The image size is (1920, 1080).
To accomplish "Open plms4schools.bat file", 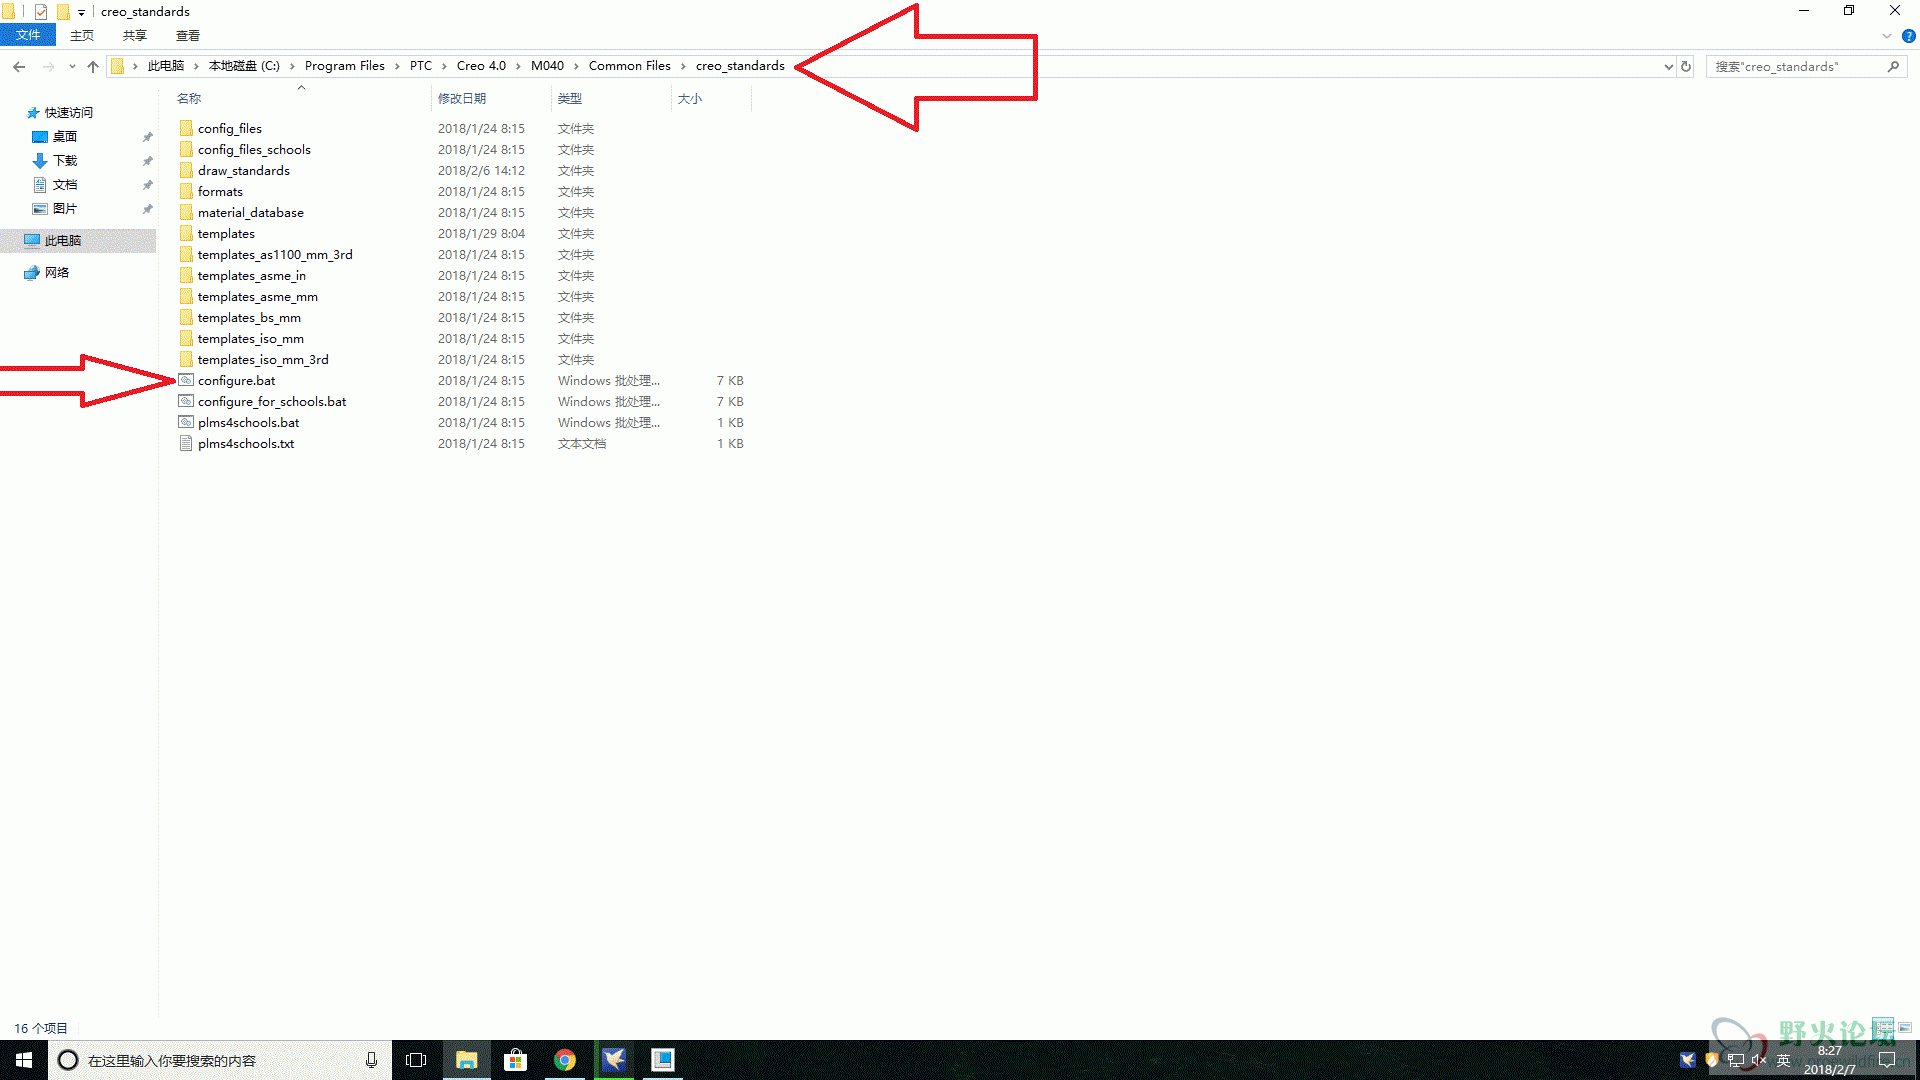I will [x=248, y=422].
